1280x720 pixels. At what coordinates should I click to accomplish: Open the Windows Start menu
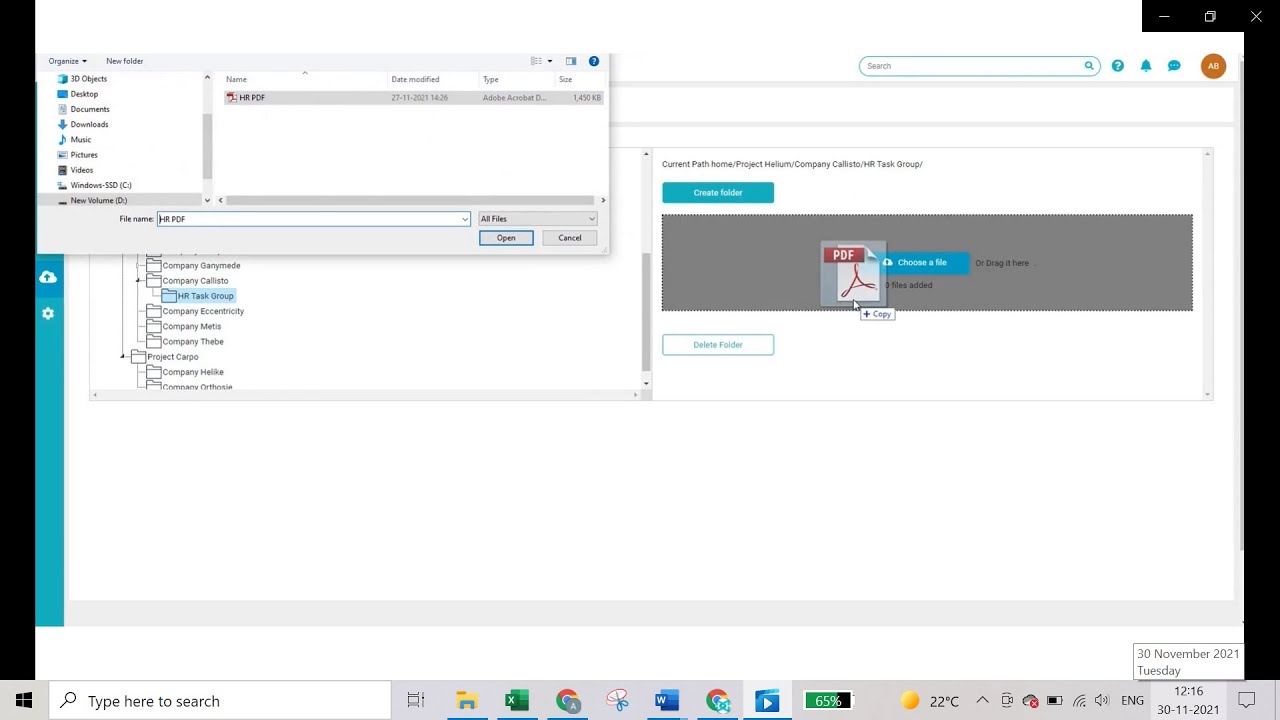click(x=24, y=701)
